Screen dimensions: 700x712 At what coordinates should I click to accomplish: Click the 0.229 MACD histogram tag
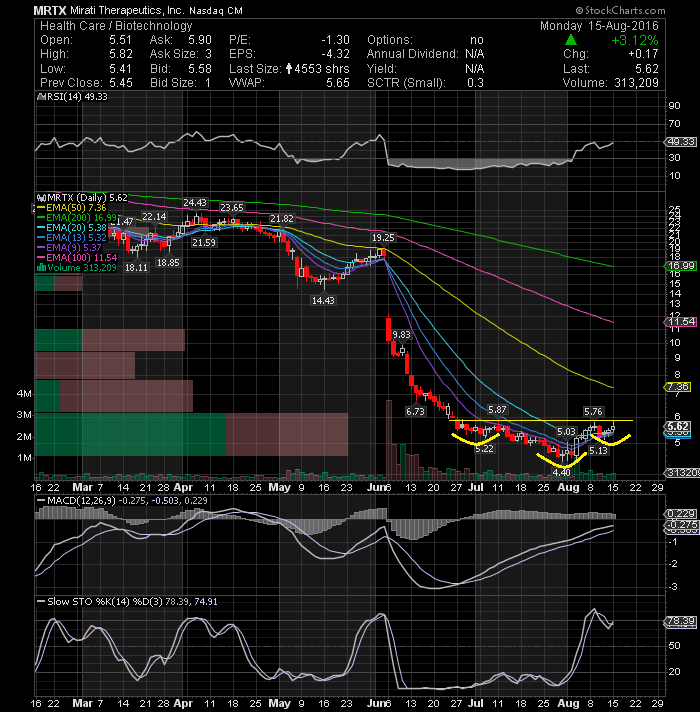[x=680, y=514]
